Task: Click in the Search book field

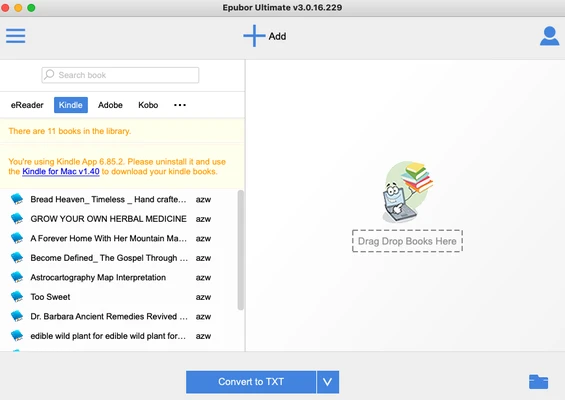Action: [x=120, y=75]
